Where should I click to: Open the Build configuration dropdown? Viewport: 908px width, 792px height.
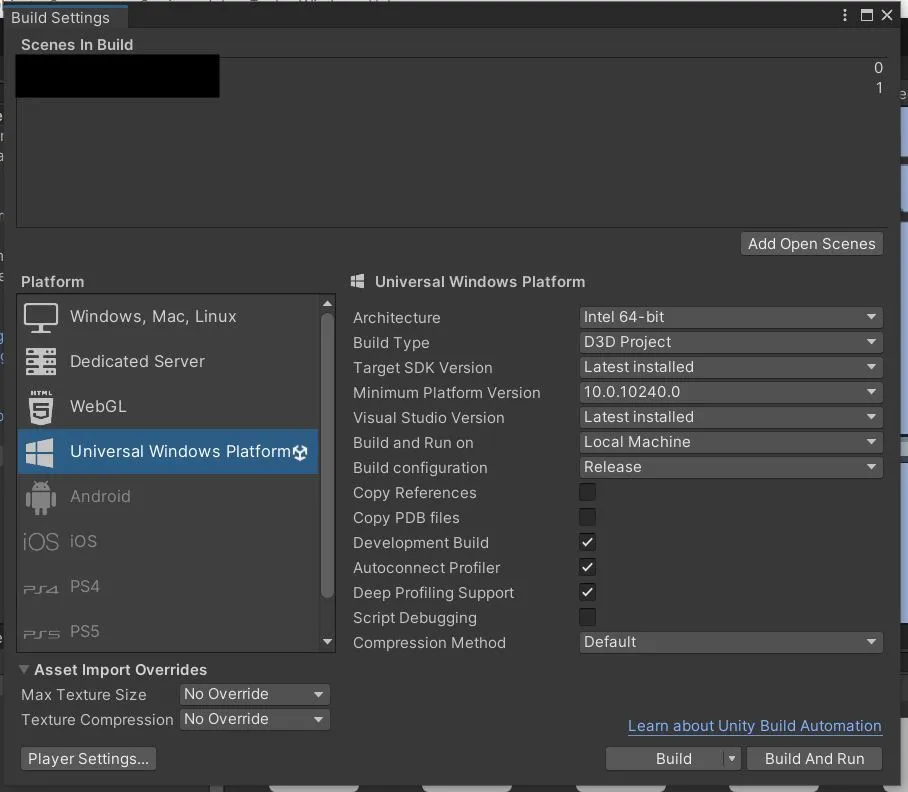pos(731,467)
